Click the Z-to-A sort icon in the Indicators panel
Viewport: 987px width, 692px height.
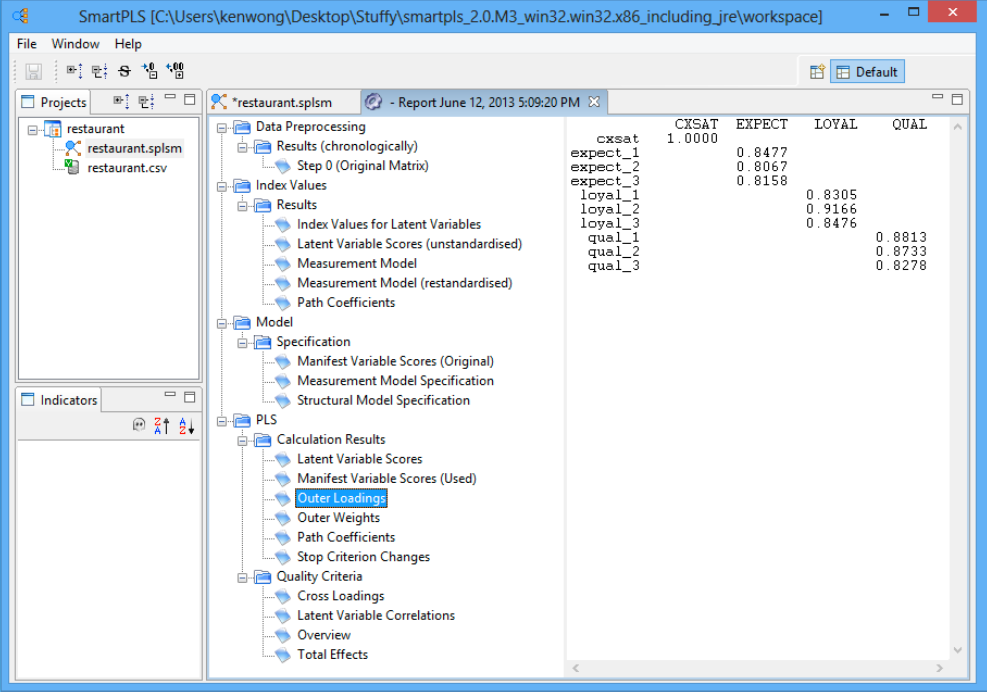click(161, 426)
